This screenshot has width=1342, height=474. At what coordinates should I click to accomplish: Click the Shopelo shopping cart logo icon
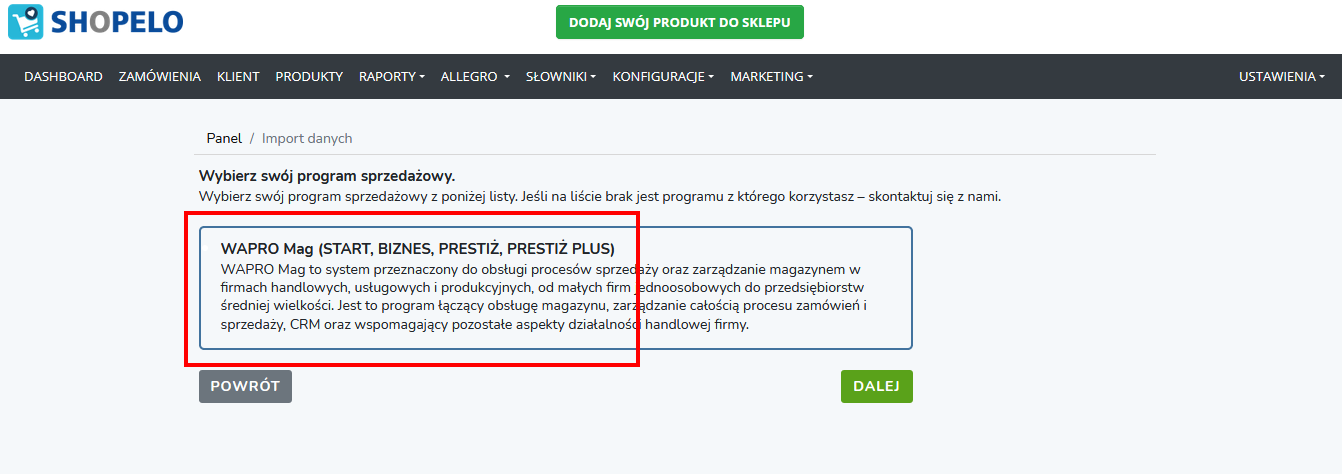[x=26, y=22]
